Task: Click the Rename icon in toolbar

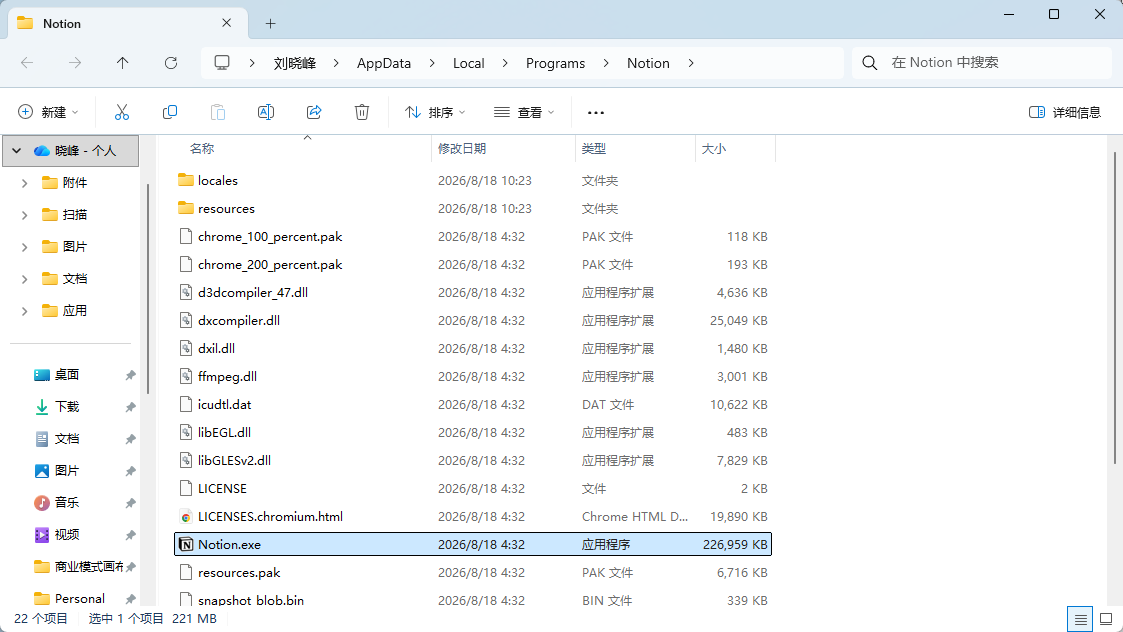Action: click(266, 112)
